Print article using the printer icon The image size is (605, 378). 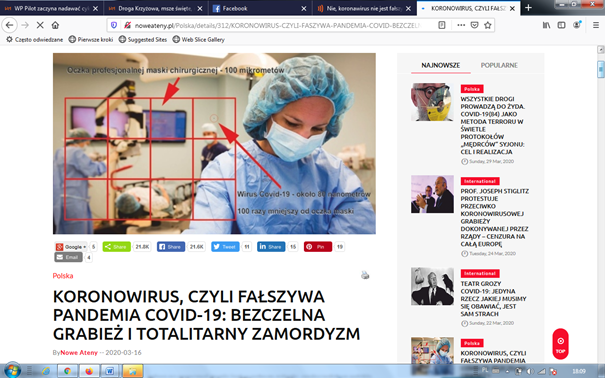point(365,275)
